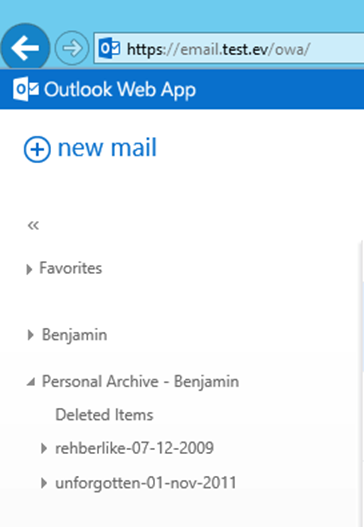The height and width of the screenshot is (527, 364).
Task: Click the Outlook Web App title text
Action: coord(120,89)
